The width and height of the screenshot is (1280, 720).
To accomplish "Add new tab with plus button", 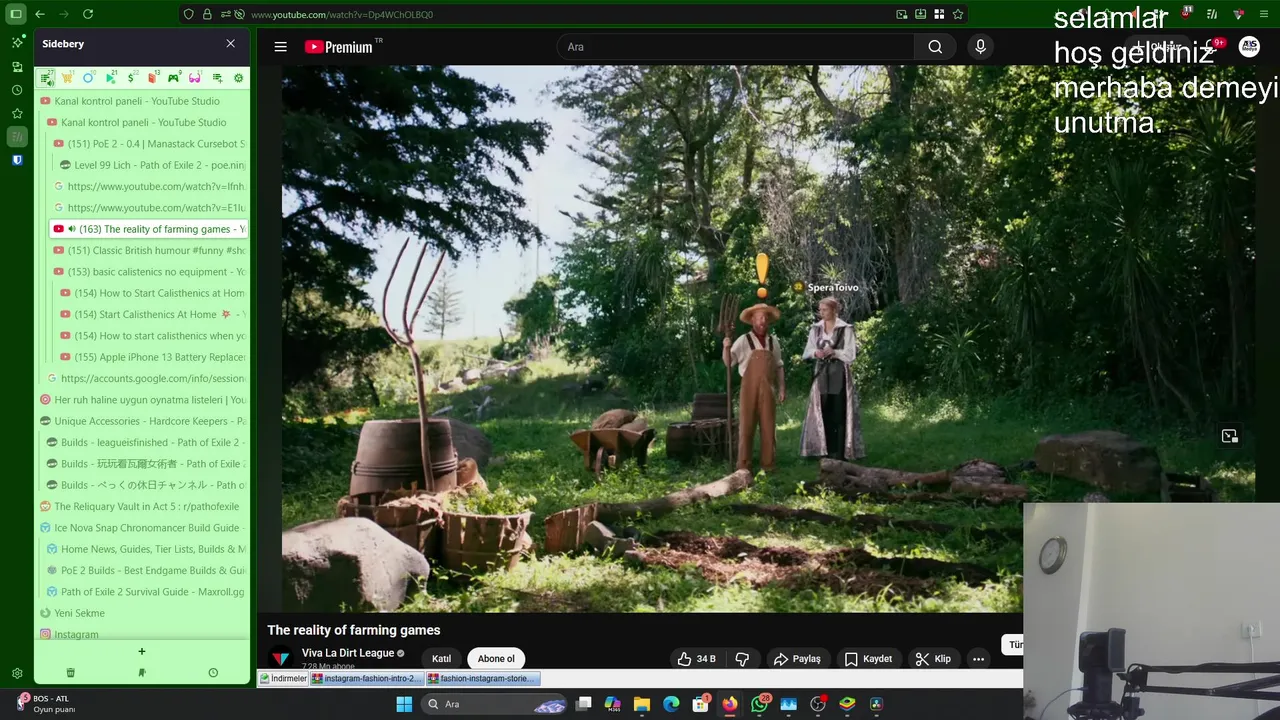I will tap(141, 652).
